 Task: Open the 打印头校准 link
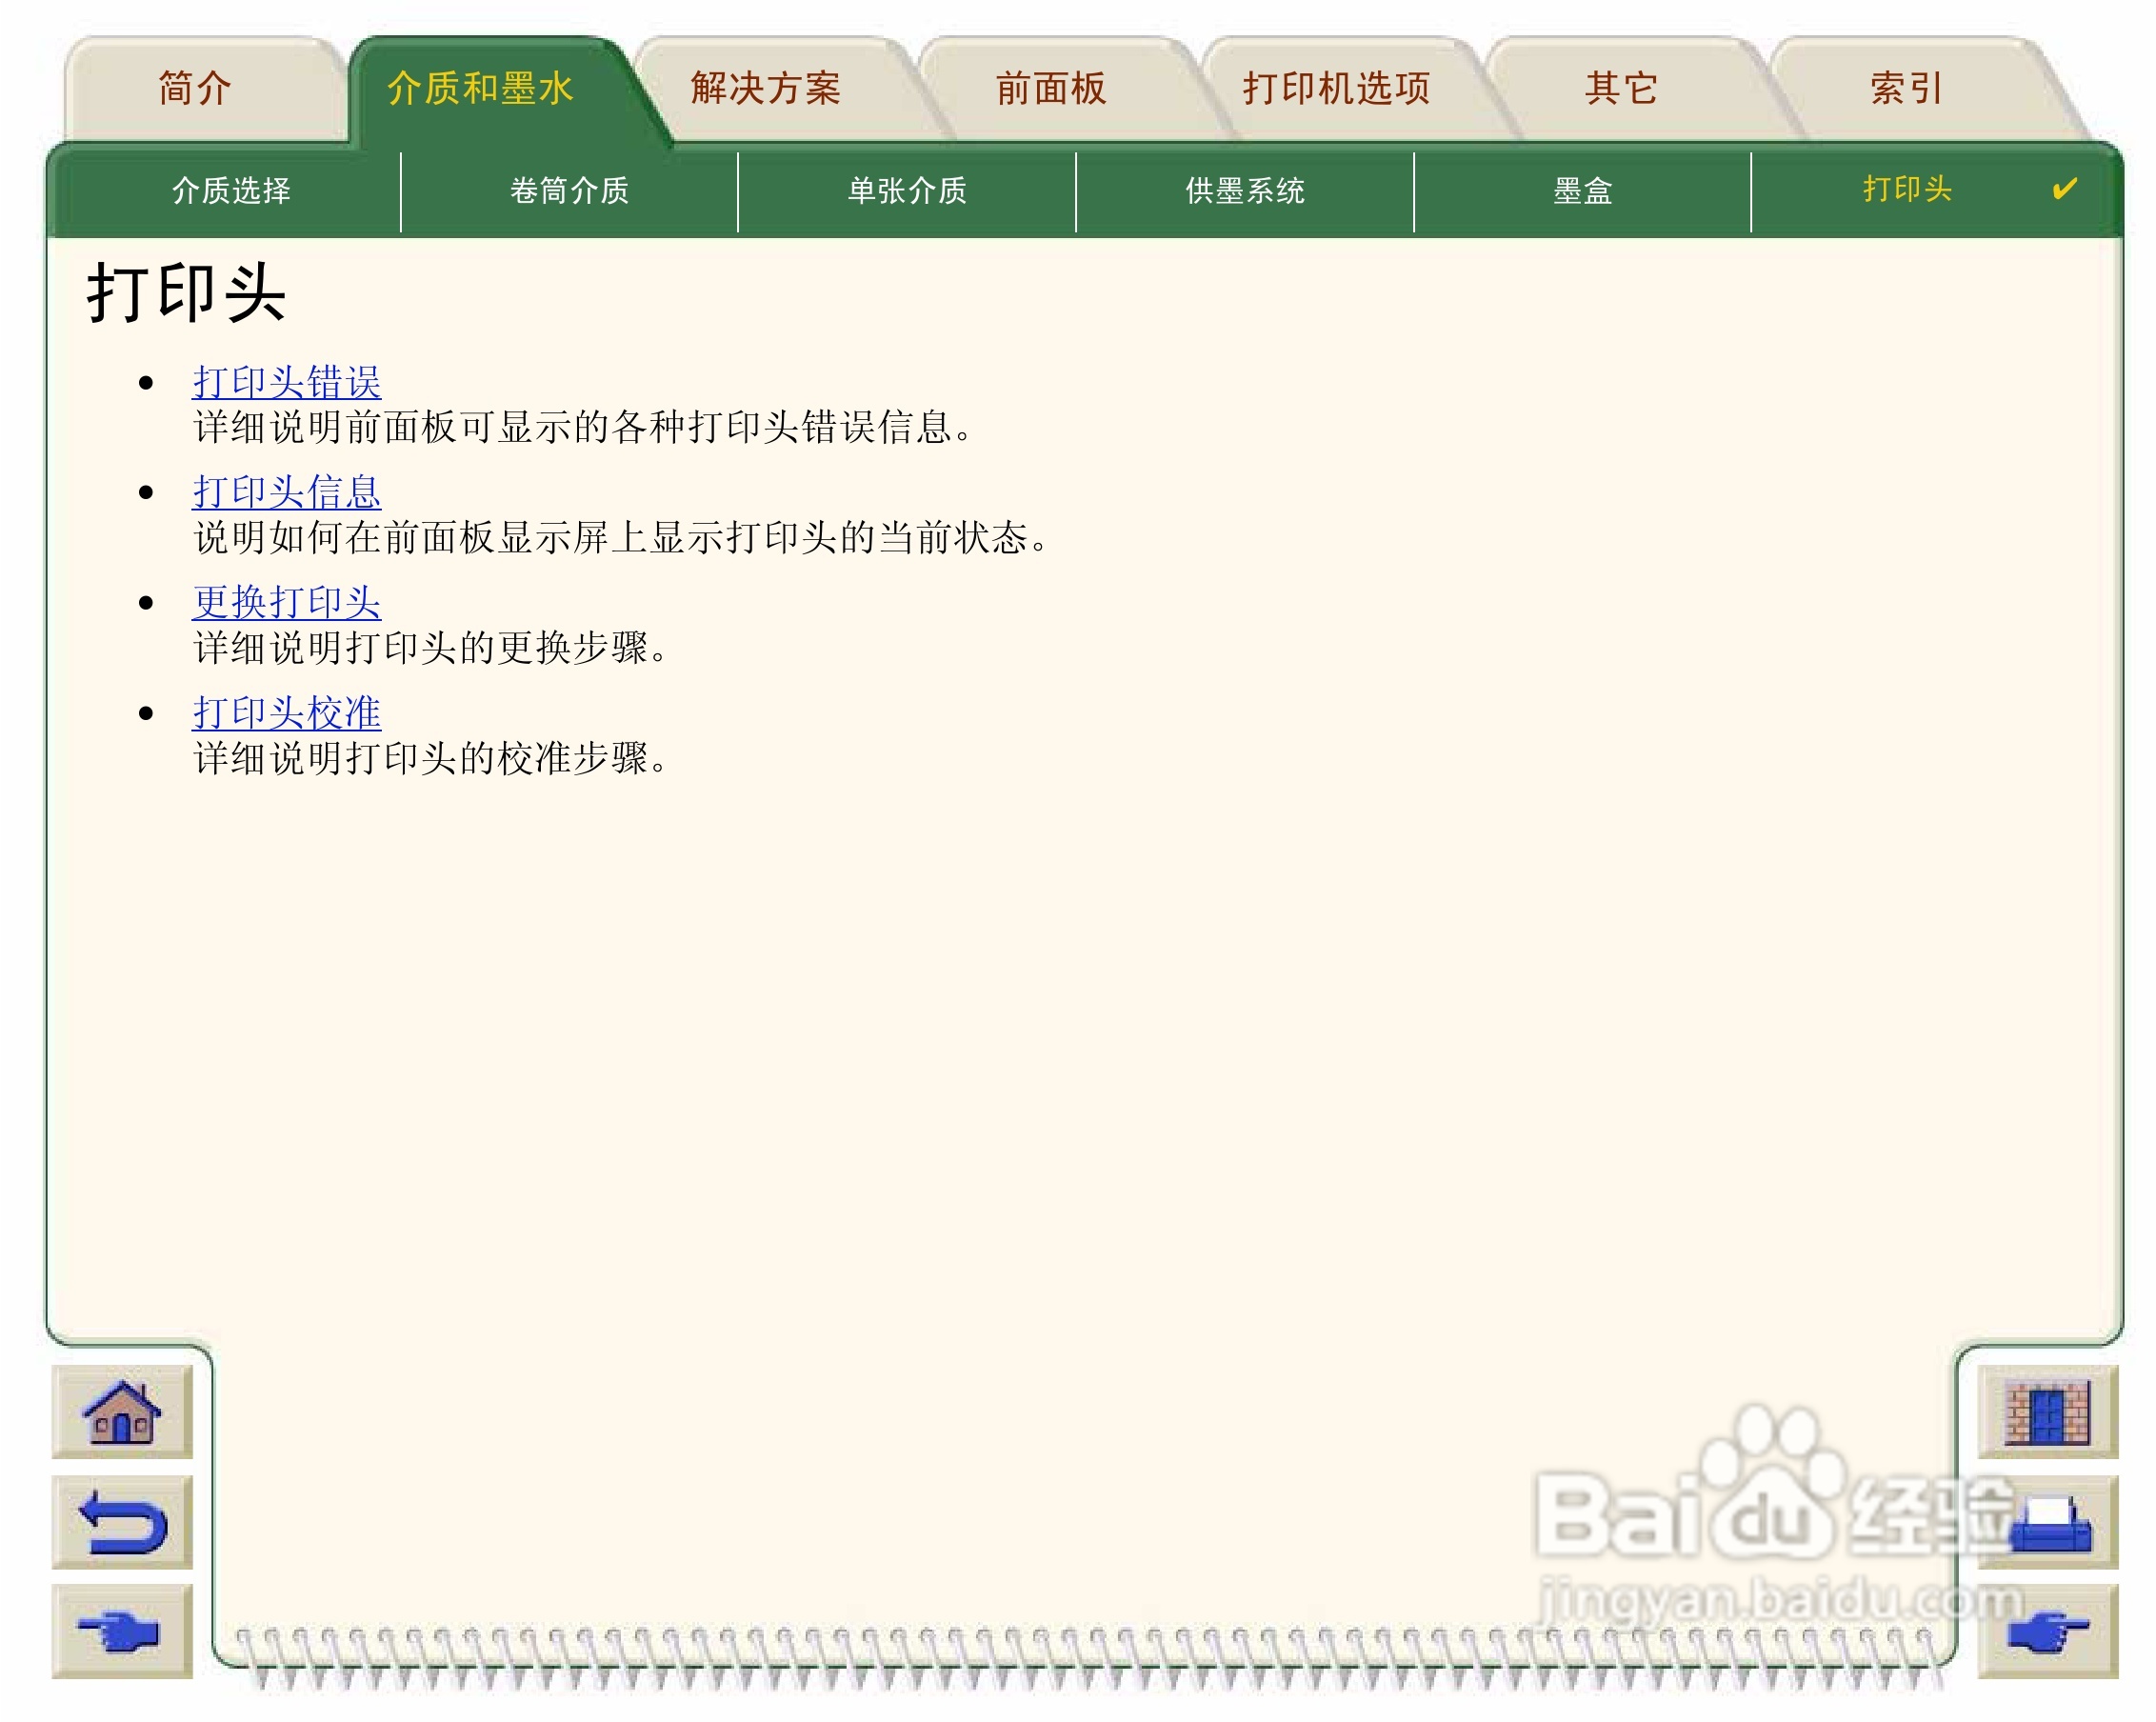287,713
